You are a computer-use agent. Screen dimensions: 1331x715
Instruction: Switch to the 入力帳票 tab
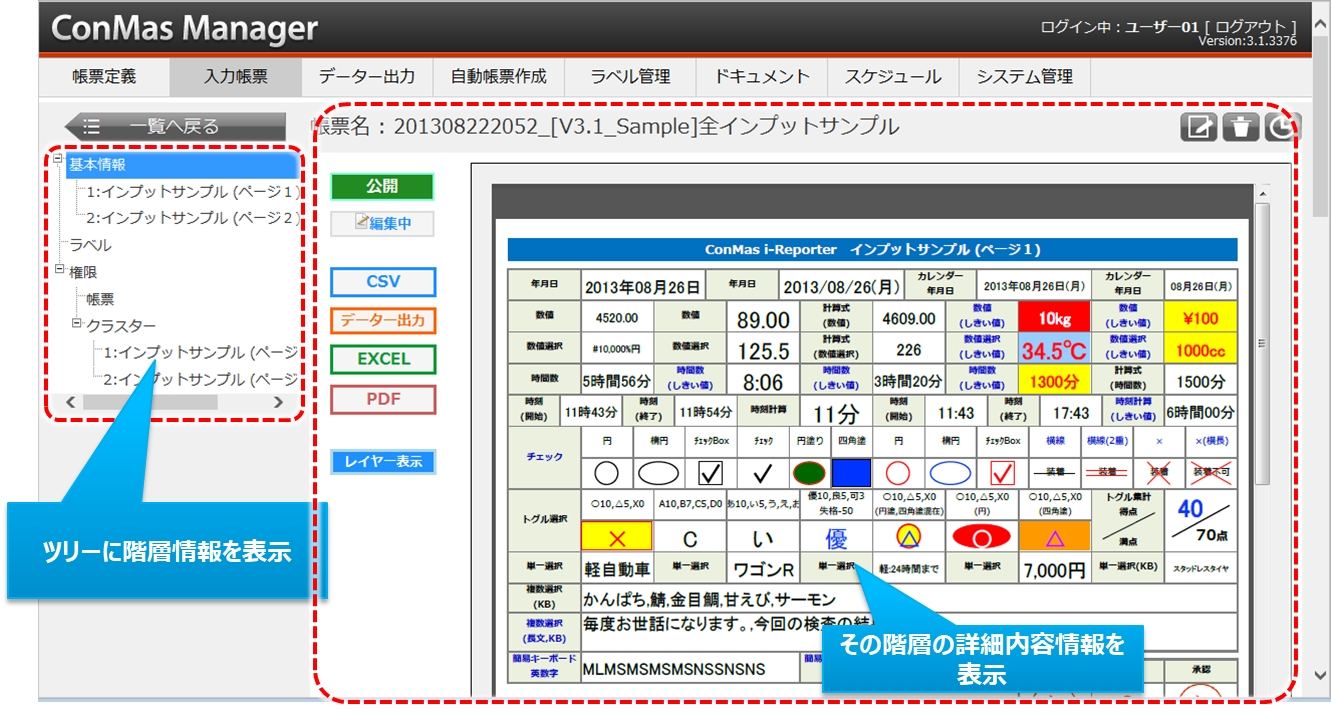[x=236, y=76]
